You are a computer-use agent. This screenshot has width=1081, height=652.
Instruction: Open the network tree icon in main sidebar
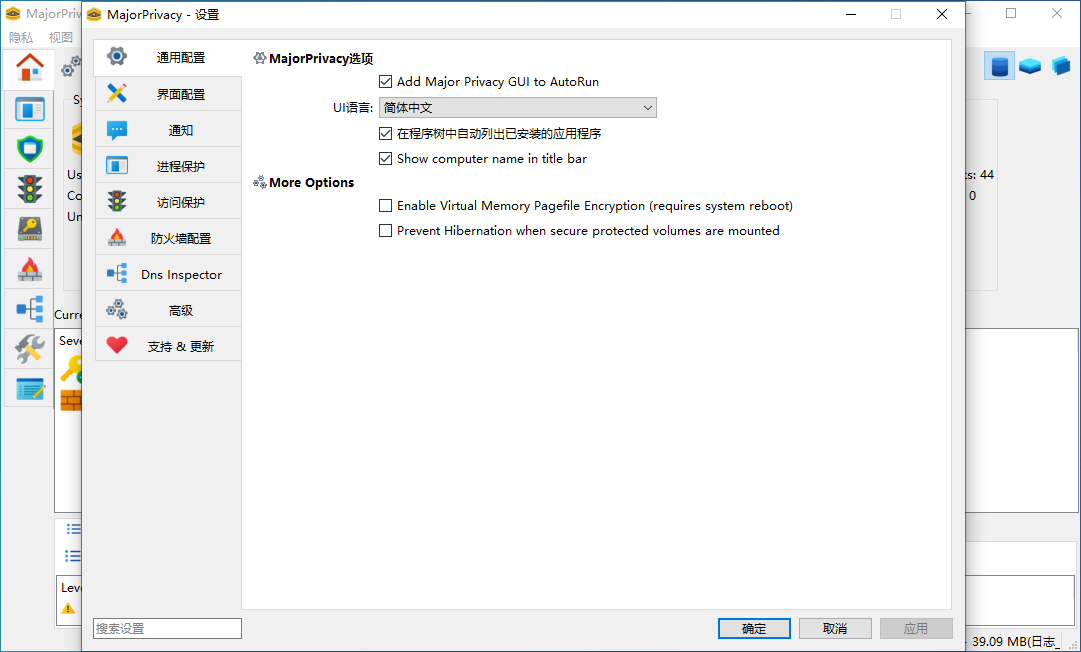click(x=29, y=309)
